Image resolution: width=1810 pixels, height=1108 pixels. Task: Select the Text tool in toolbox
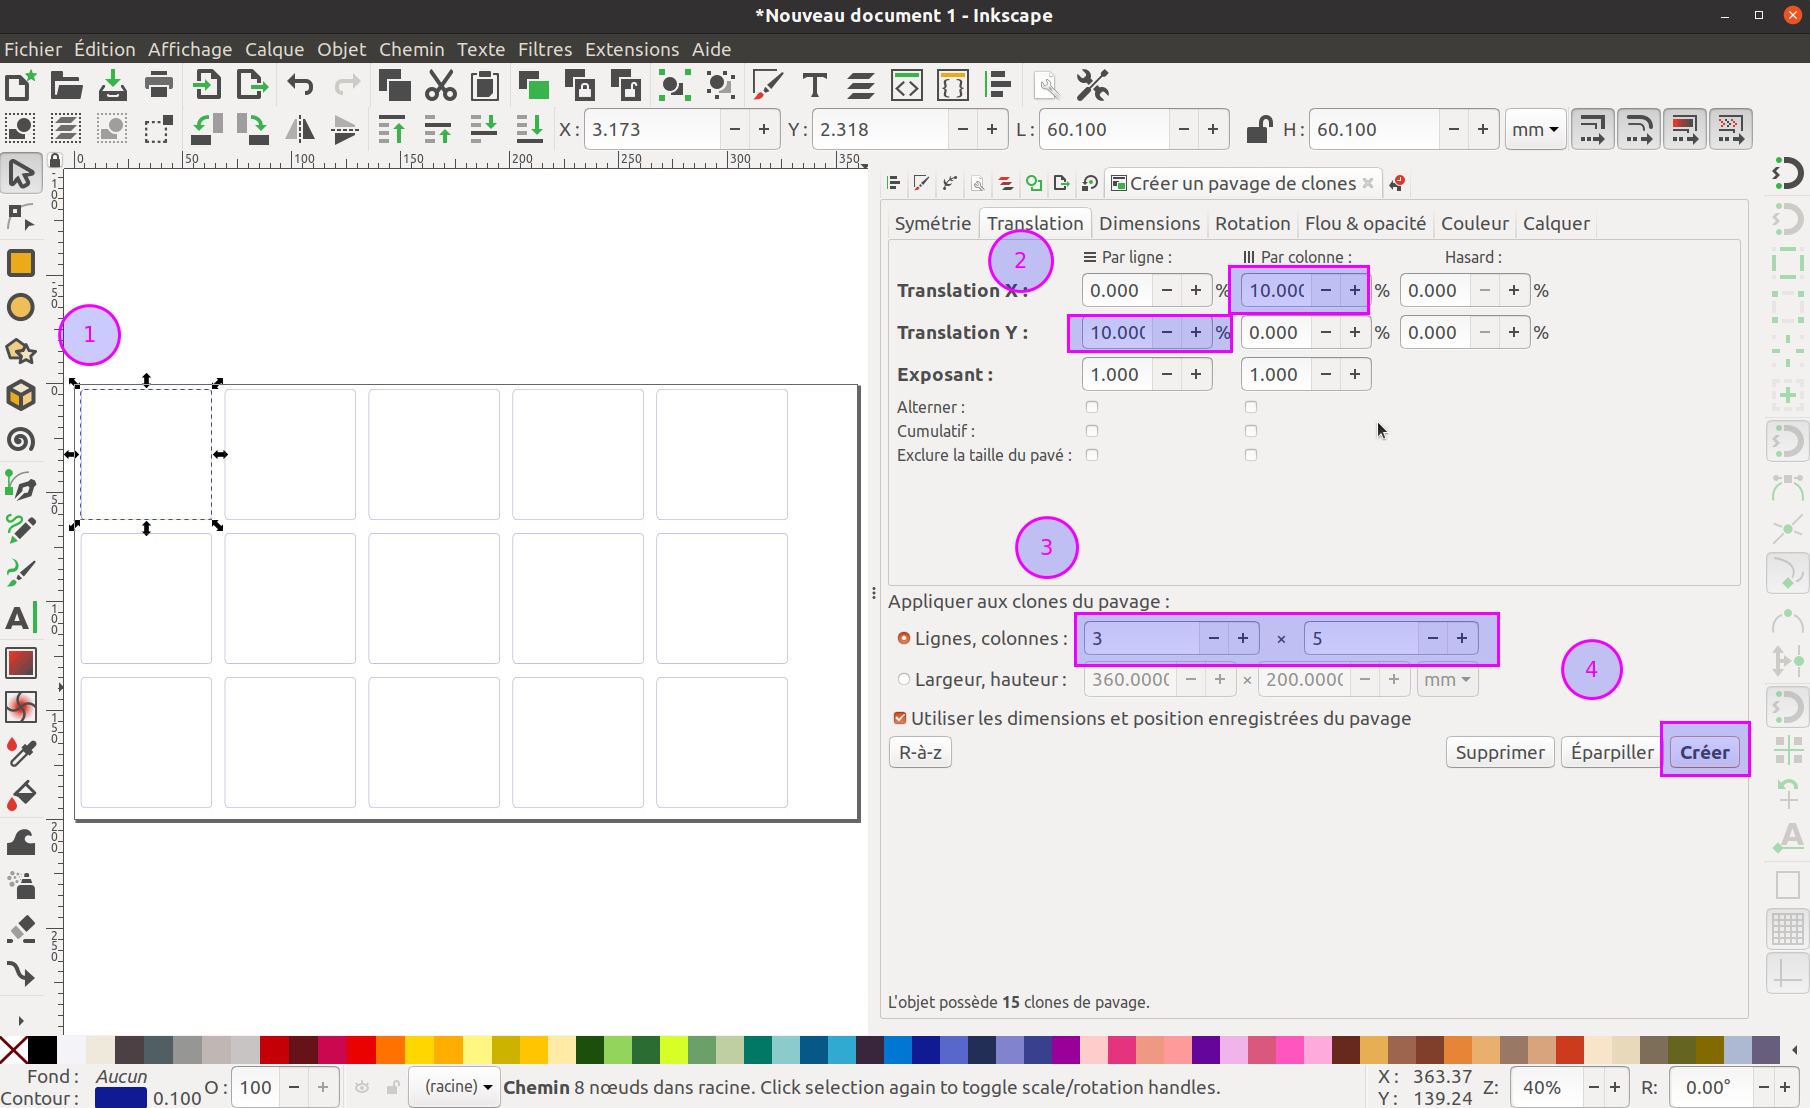21,618
